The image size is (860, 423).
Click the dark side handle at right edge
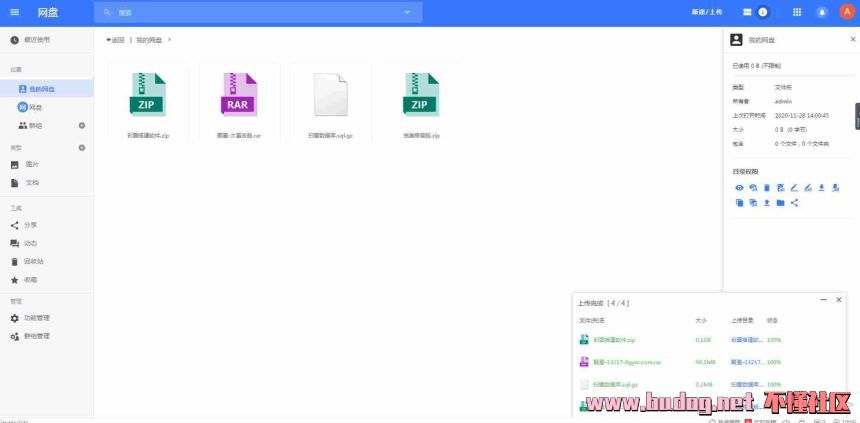click(x=857, y=116)
